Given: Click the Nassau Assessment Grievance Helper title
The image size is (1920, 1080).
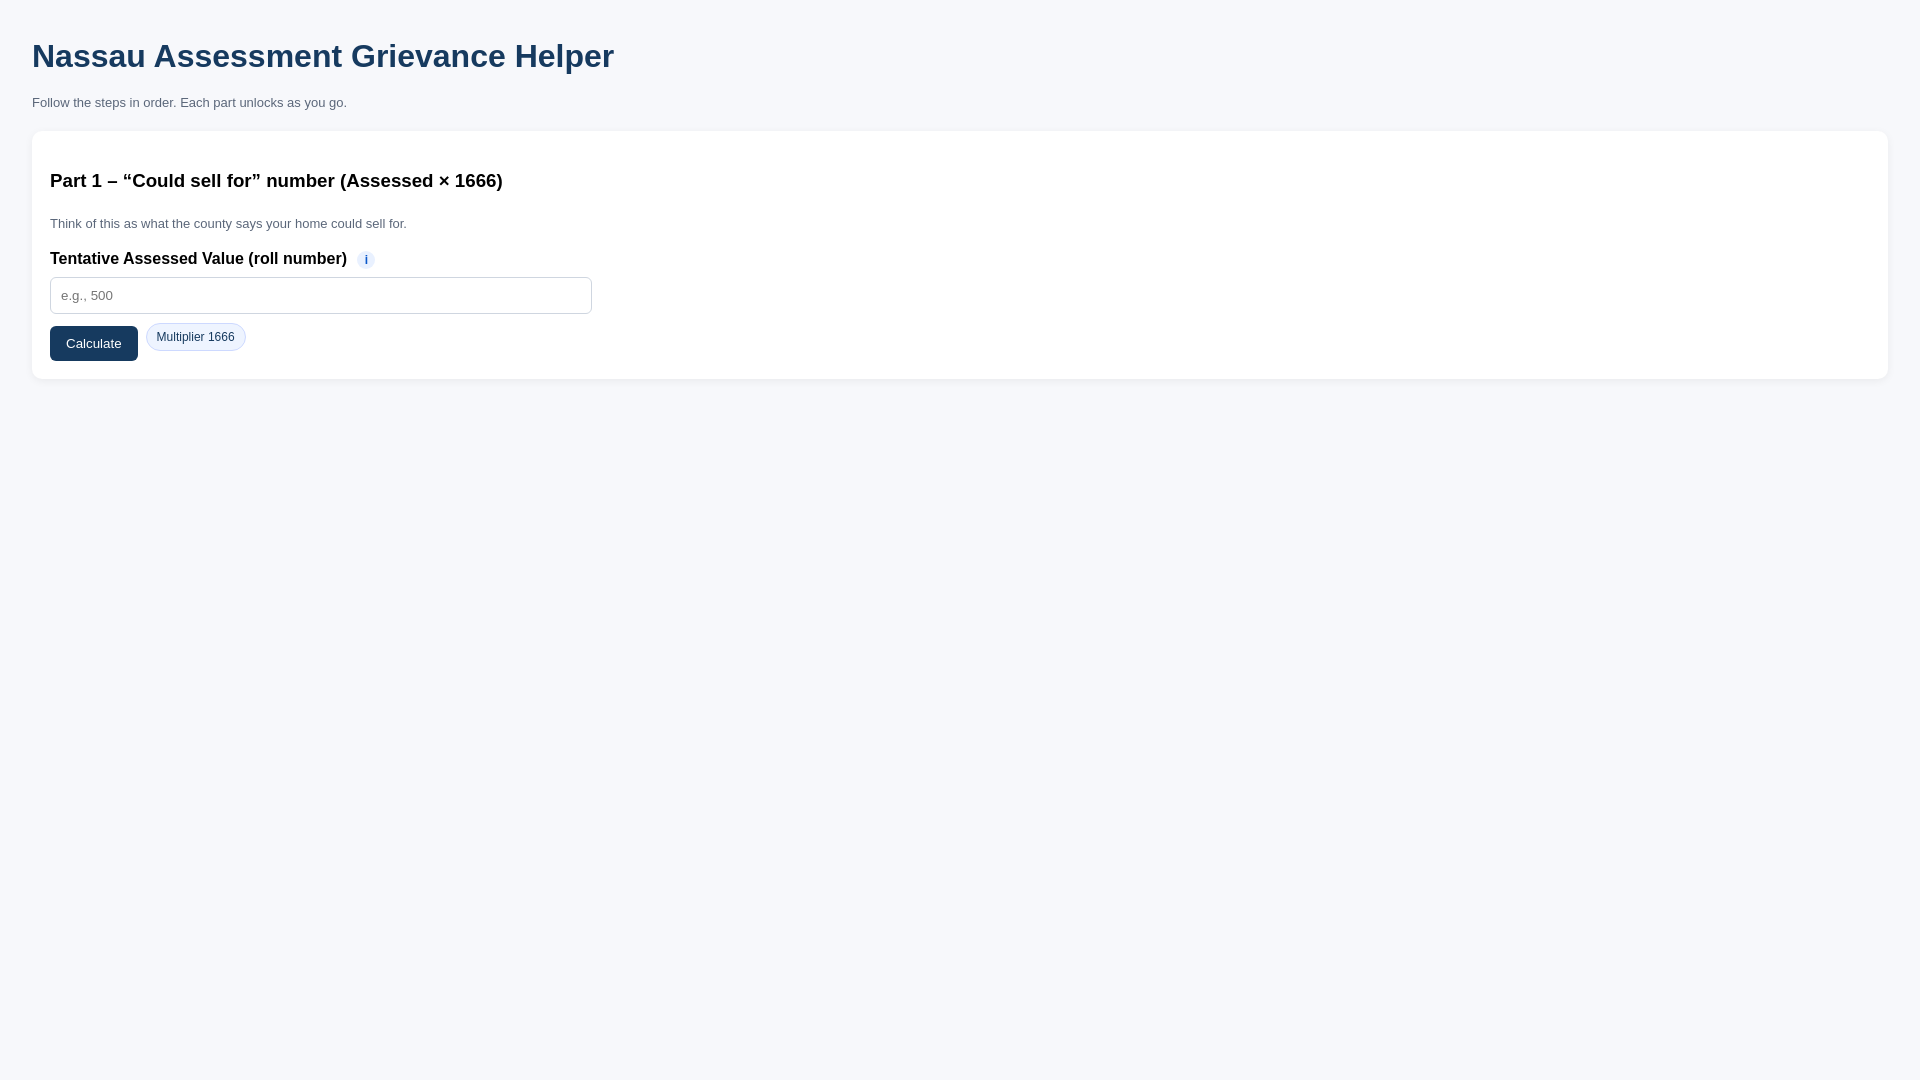Looking at the screenshot, I should [322, 56].
